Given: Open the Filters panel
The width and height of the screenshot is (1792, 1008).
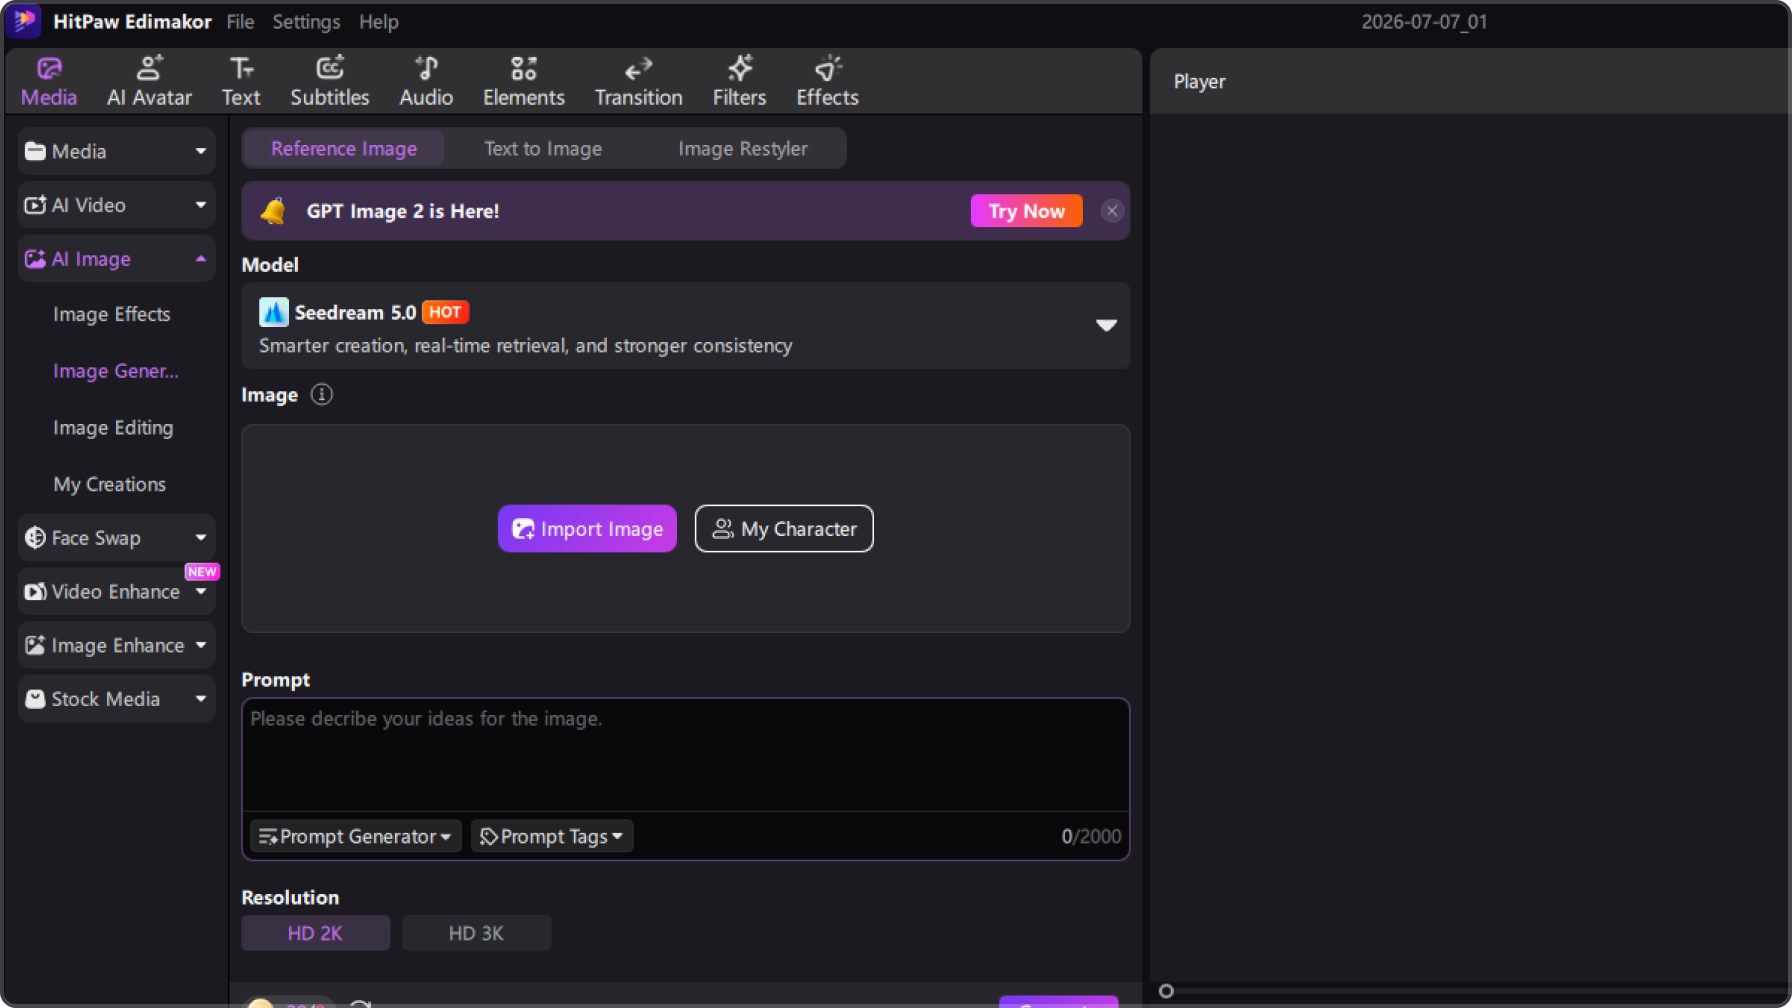Looking at the screenshot, I should 739,82.
